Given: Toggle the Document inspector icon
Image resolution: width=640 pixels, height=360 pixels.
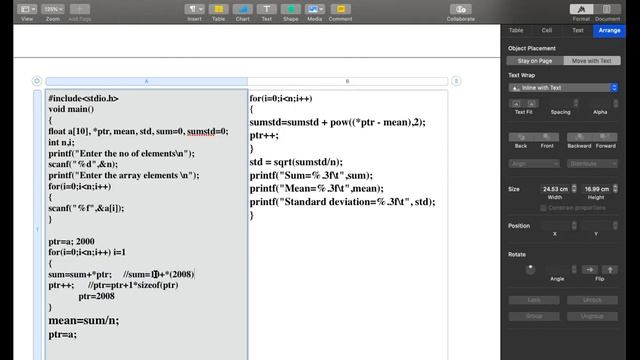Looking at the screenshot, I should 607,9.
